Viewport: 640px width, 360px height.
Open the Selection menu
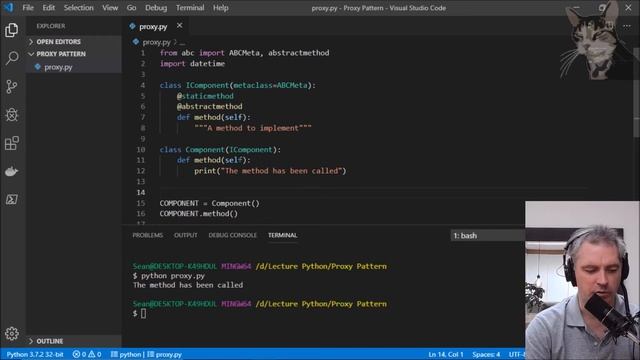78,8
